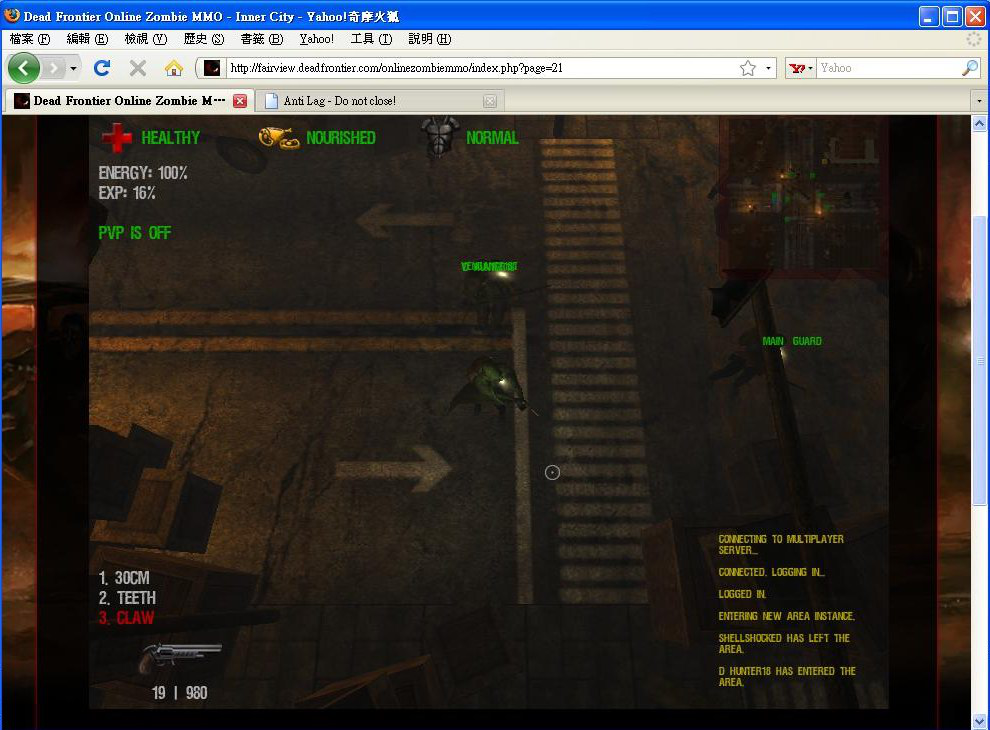Click the other player's green name tag
The height and width of the screenshot is (730, 990).
489,266
